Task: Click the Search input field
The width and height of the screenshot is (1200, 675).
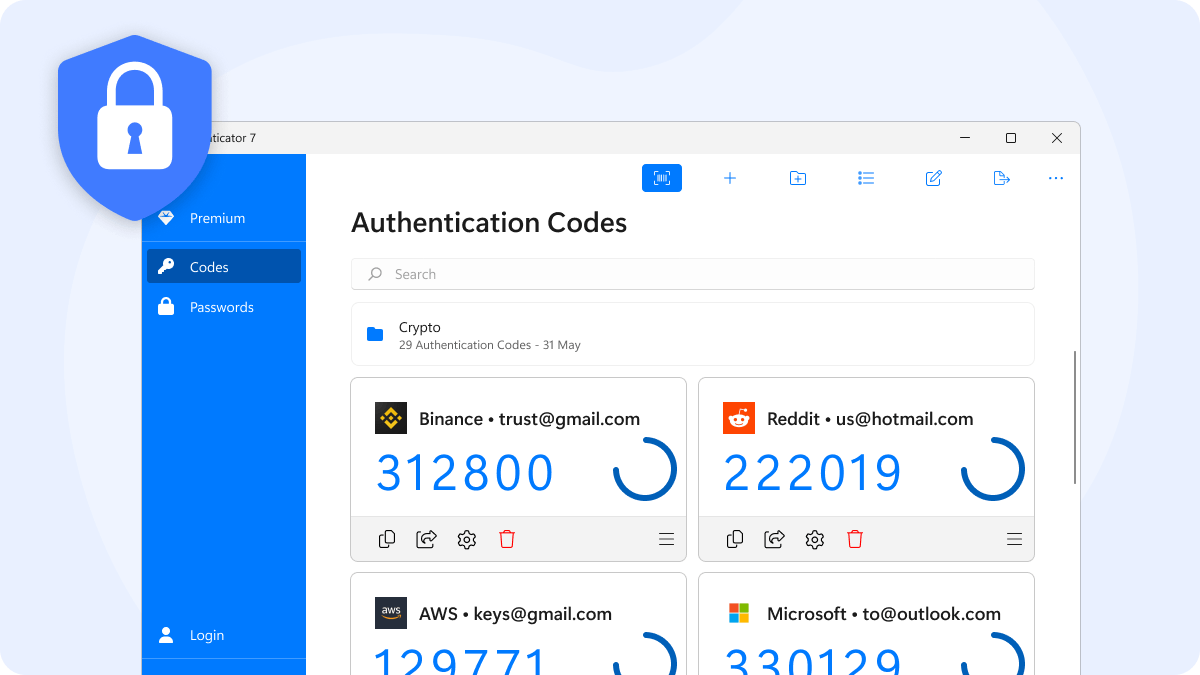Action: 693,274
